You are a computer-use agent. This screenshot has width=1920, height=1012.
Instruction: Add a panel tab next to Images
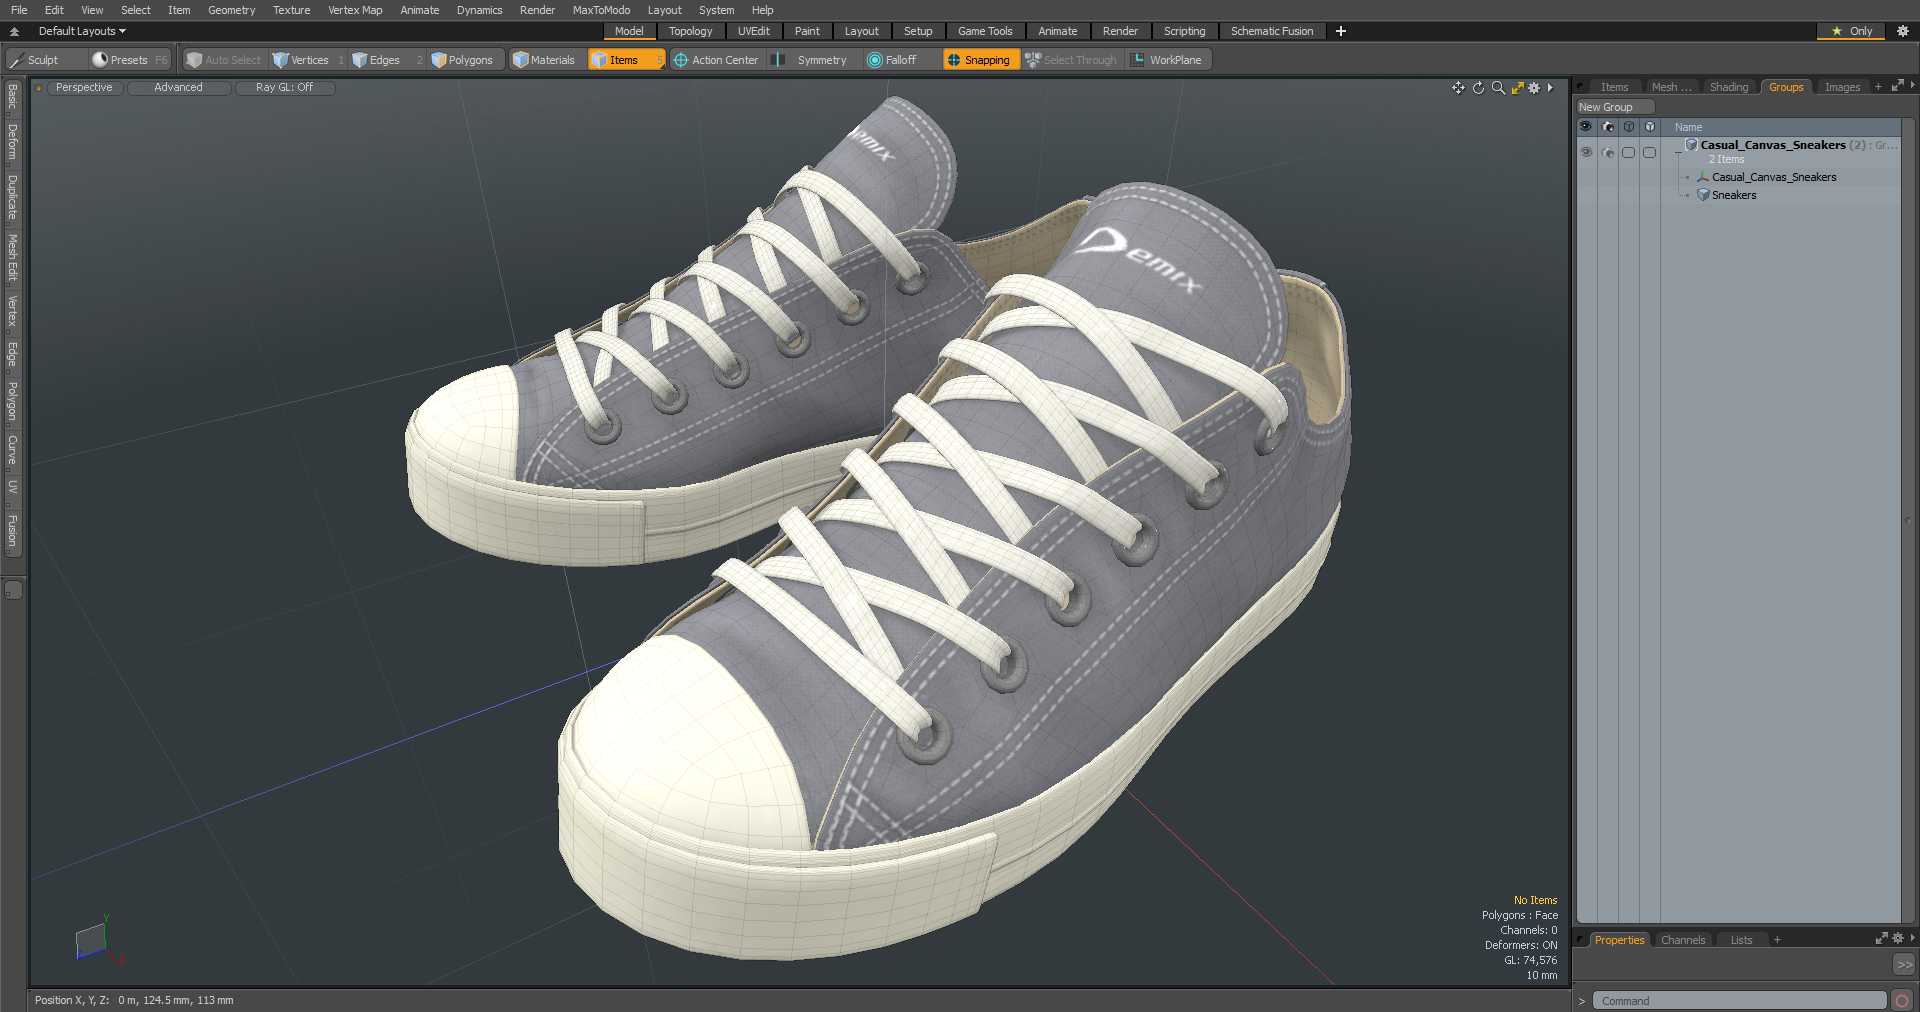tap(1878, 88)
